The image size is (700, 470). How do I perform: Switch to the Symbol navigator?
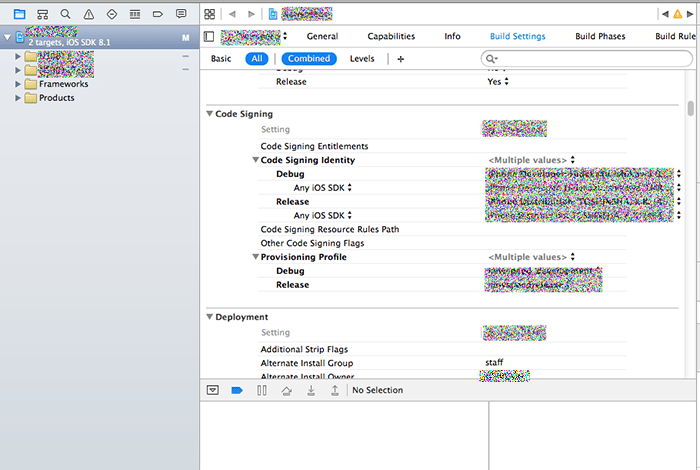(42, 14)
